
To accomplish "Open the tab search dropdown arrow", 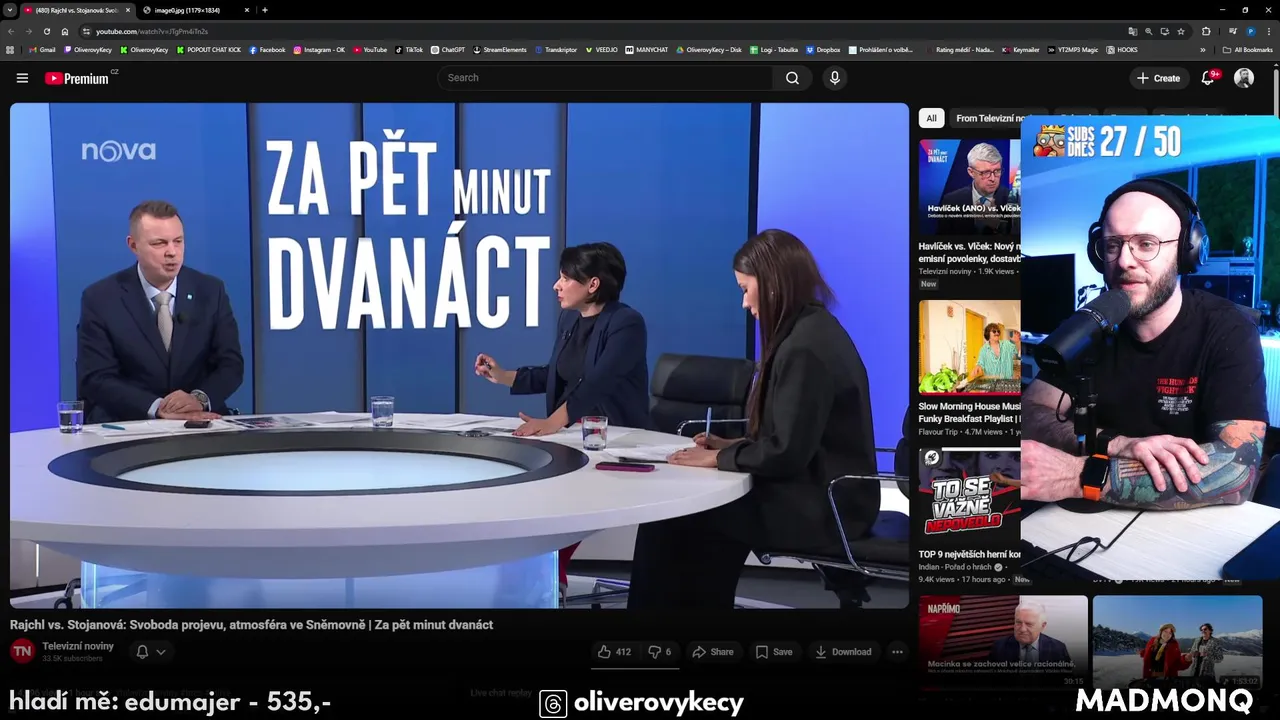I will pos(9,10).
